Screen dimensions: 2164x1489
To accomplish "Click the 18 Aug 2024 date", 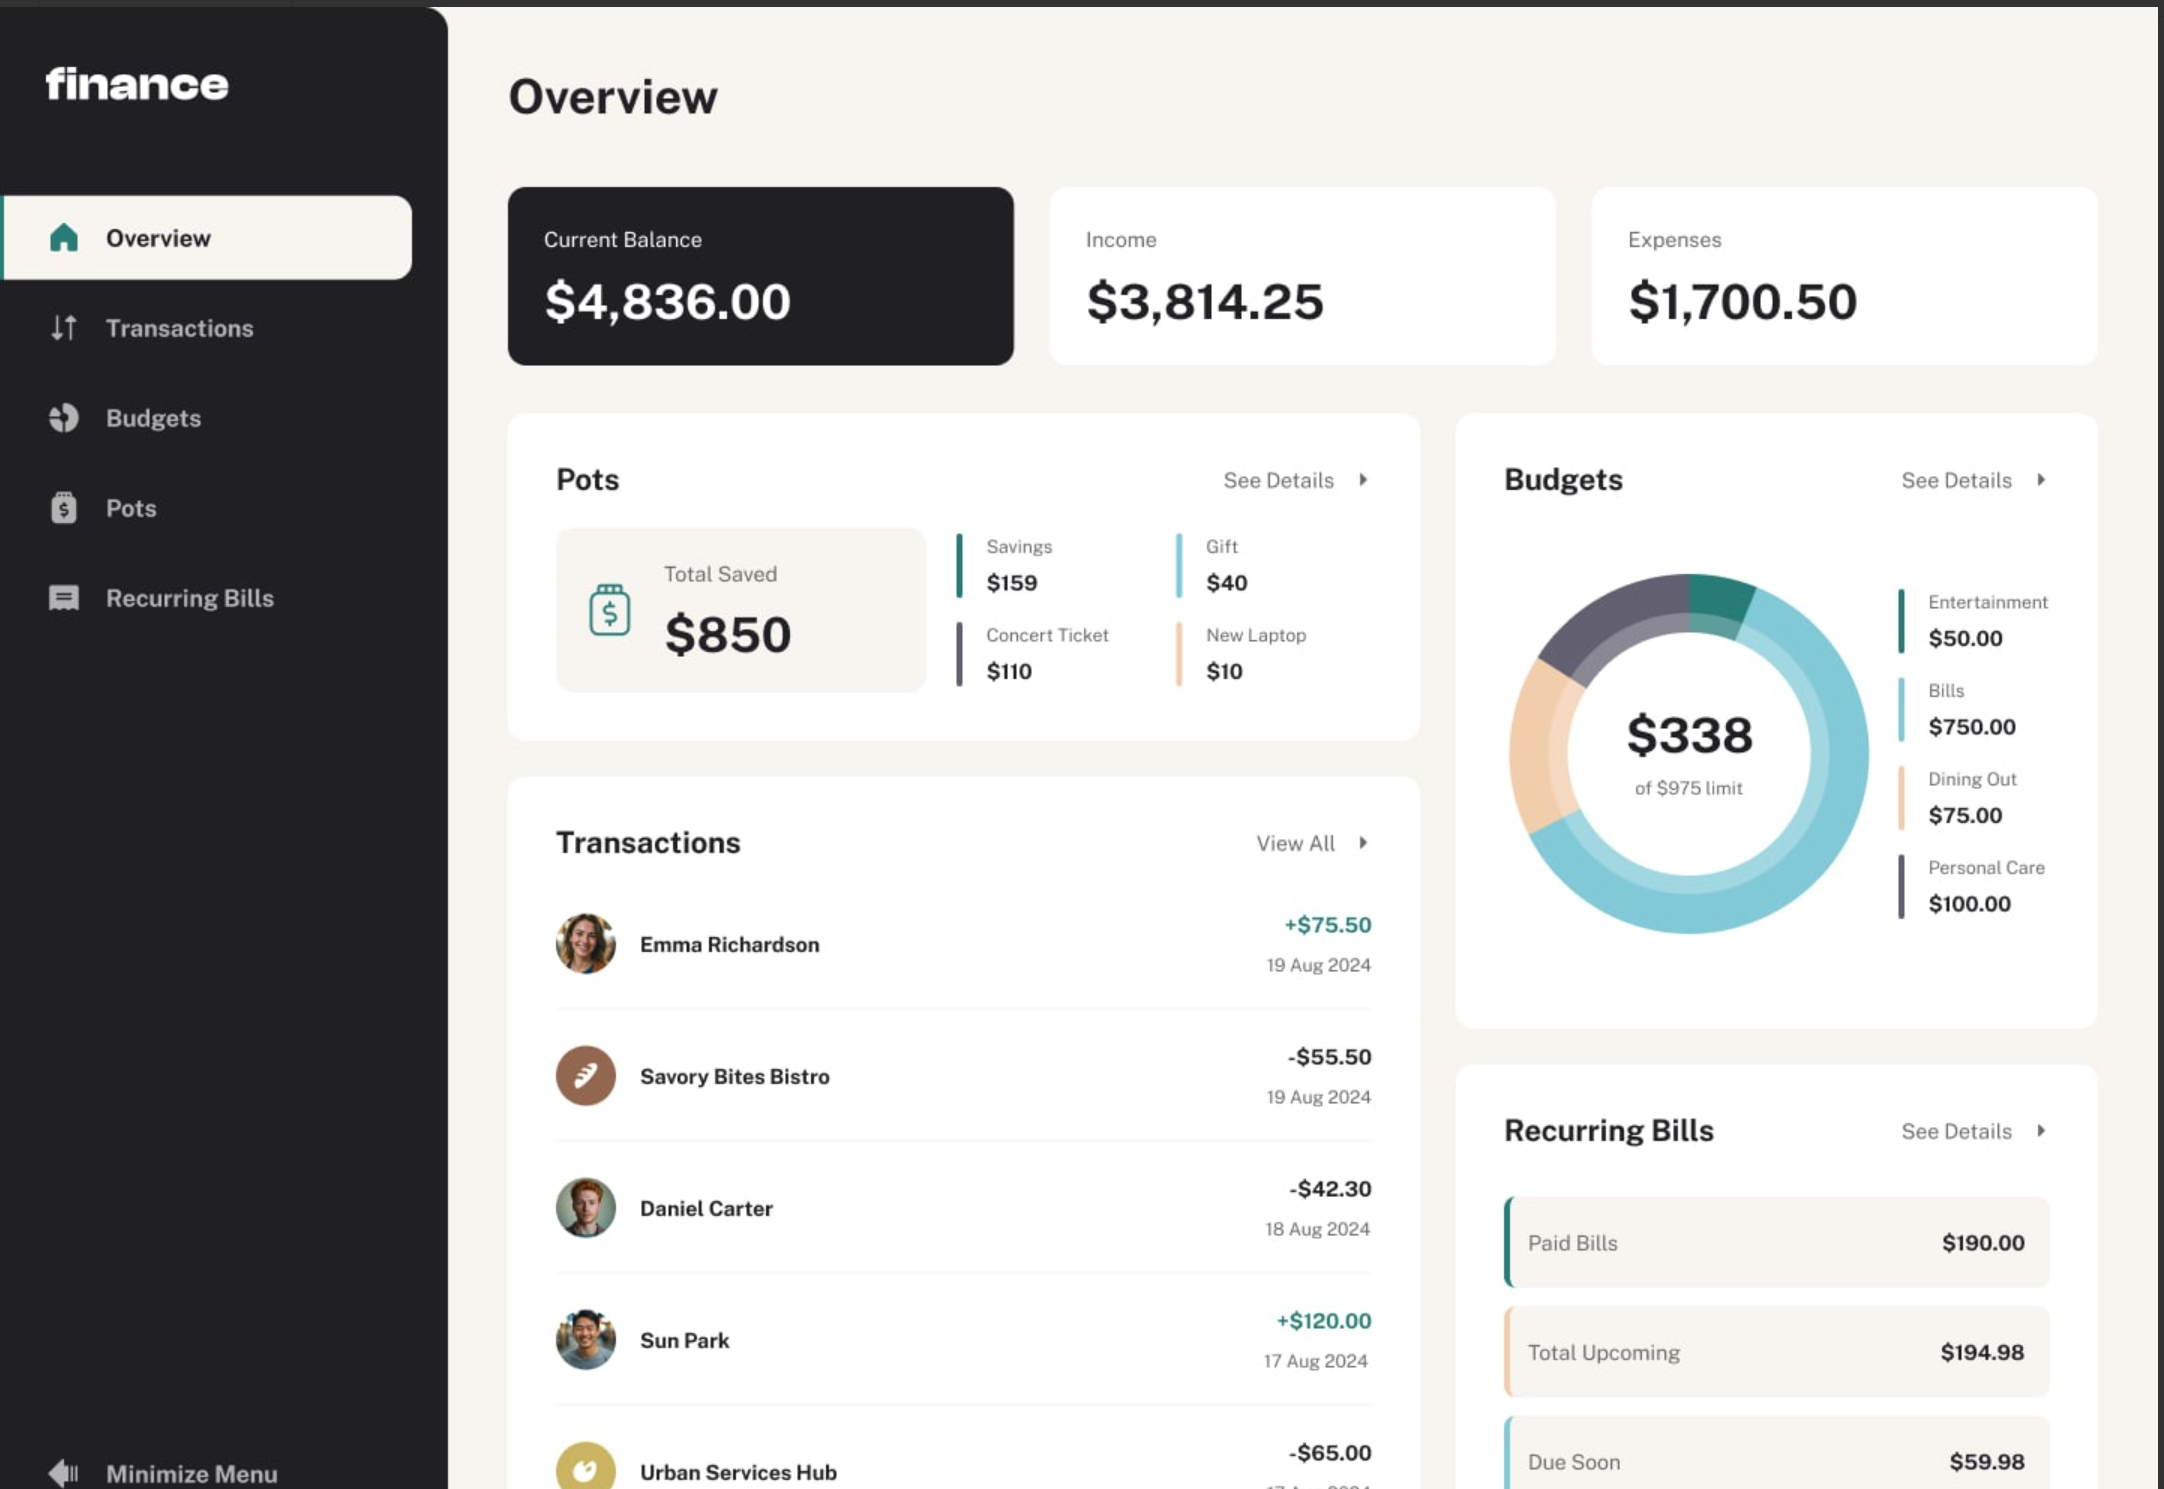I will coord(1318,1229).
